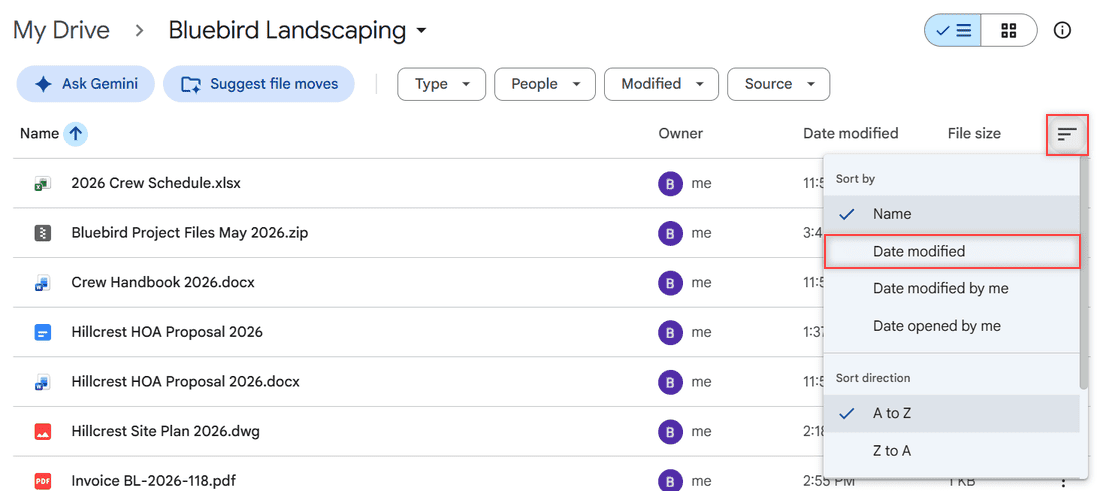Select Bluebird Project Files May 2026.zip
The height and width of the screenshot is (491, 1100).
(x=189, y=233)
